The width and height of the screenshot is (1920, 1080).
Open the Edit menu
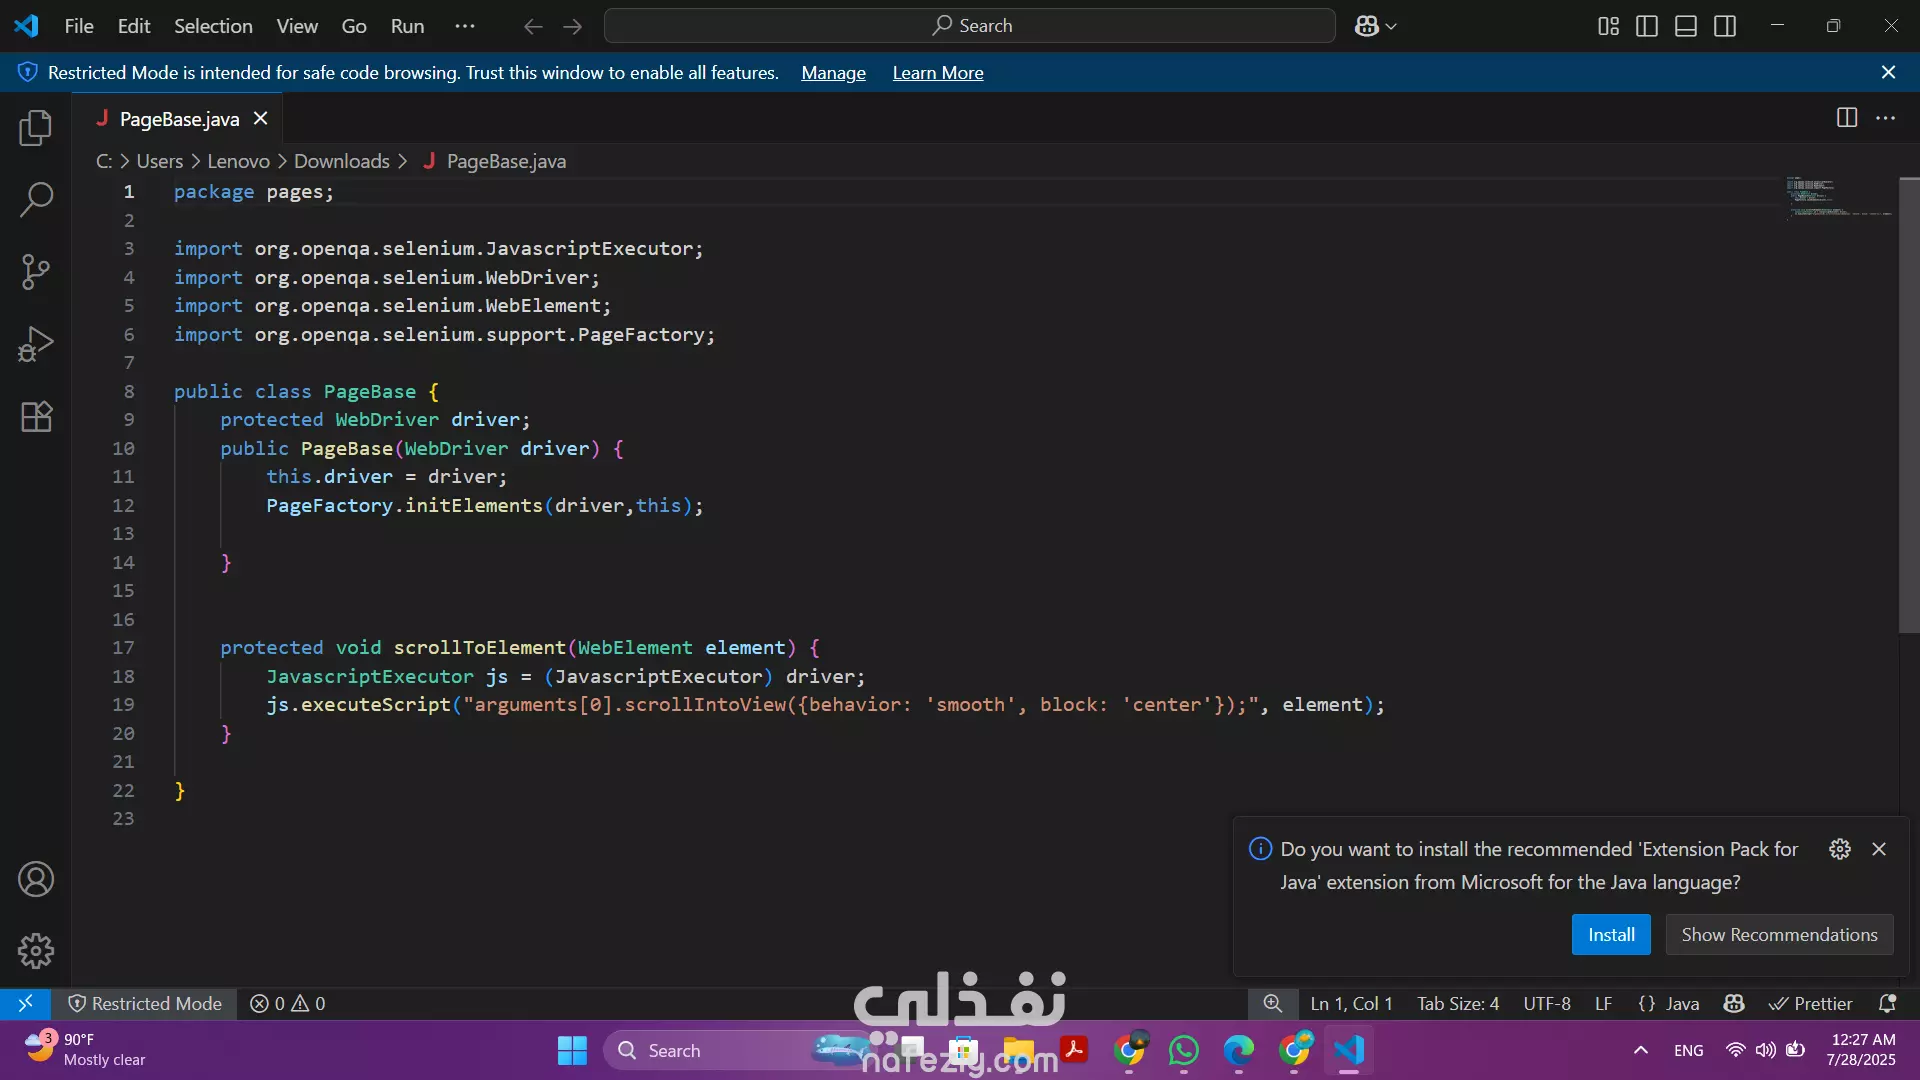pyautogui.click(x=134, y=26)
